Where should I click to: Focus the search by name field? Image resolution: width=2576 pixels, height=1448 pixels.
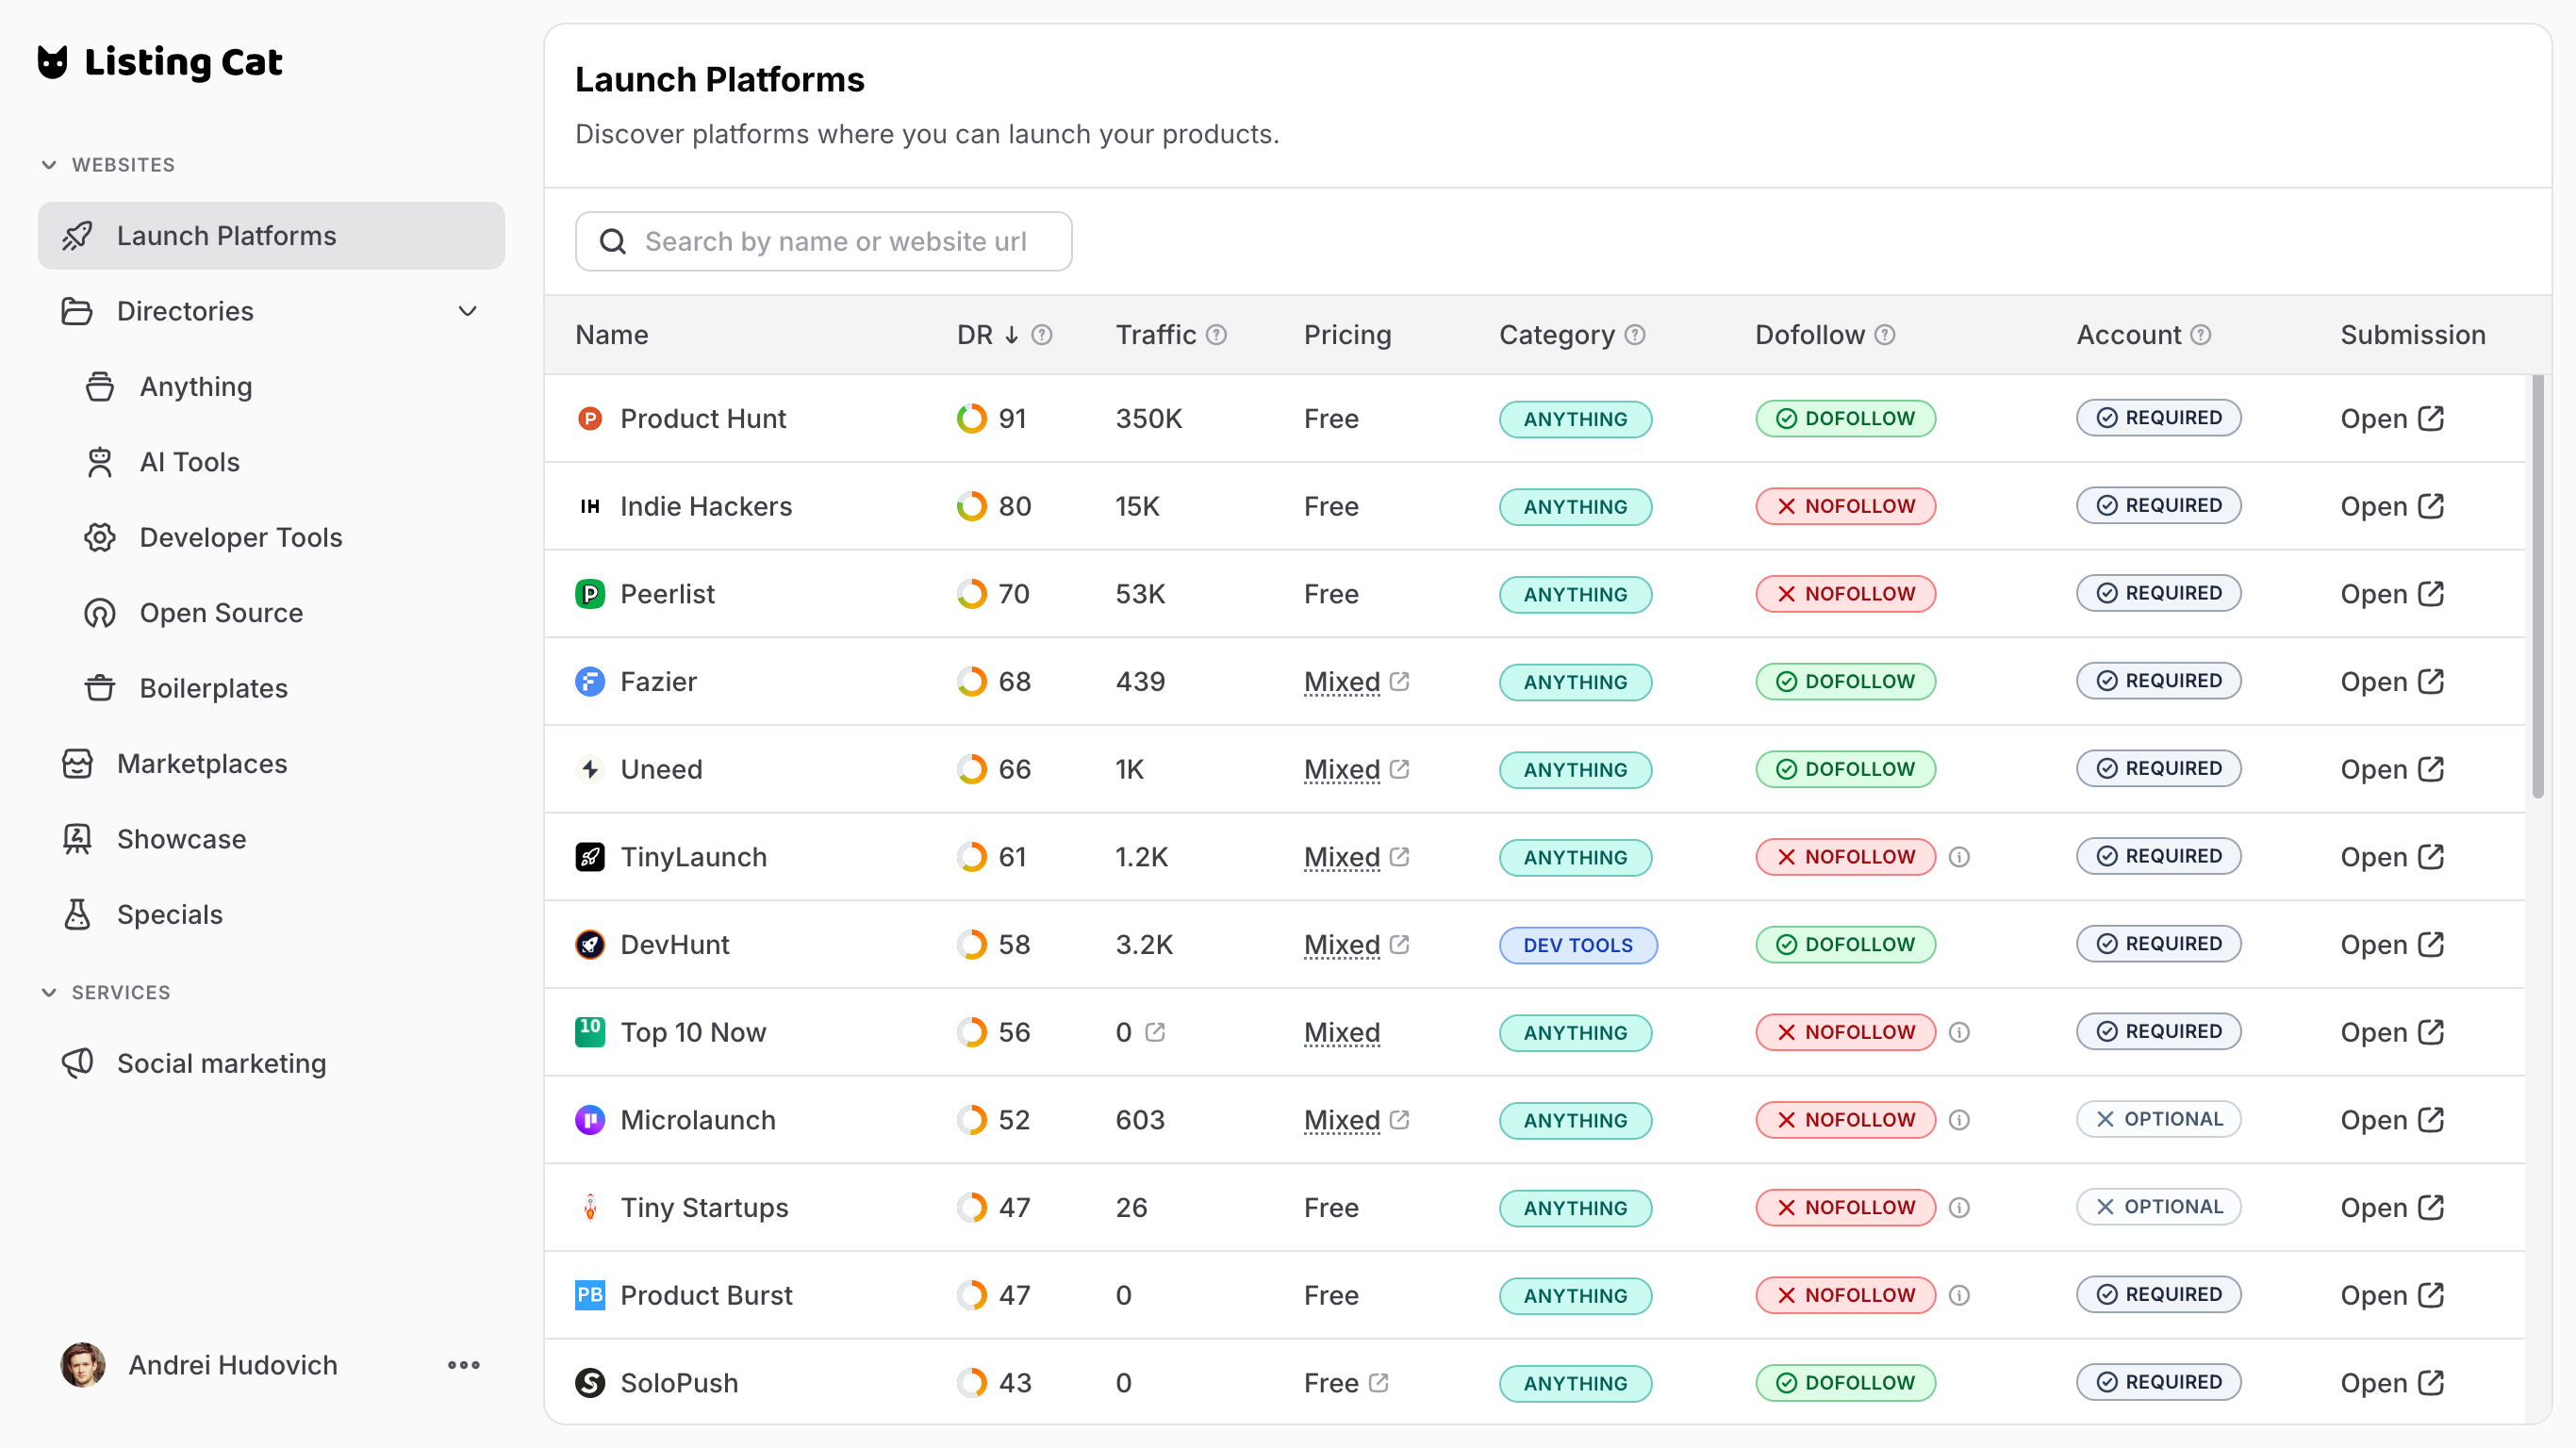pos(835,241)
